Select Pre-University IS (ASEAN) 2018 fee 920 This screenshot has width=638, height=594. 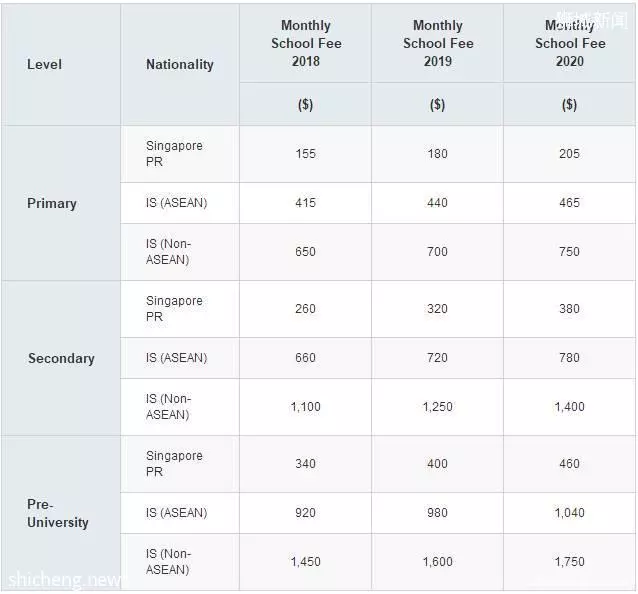click(x=306, y=513)
